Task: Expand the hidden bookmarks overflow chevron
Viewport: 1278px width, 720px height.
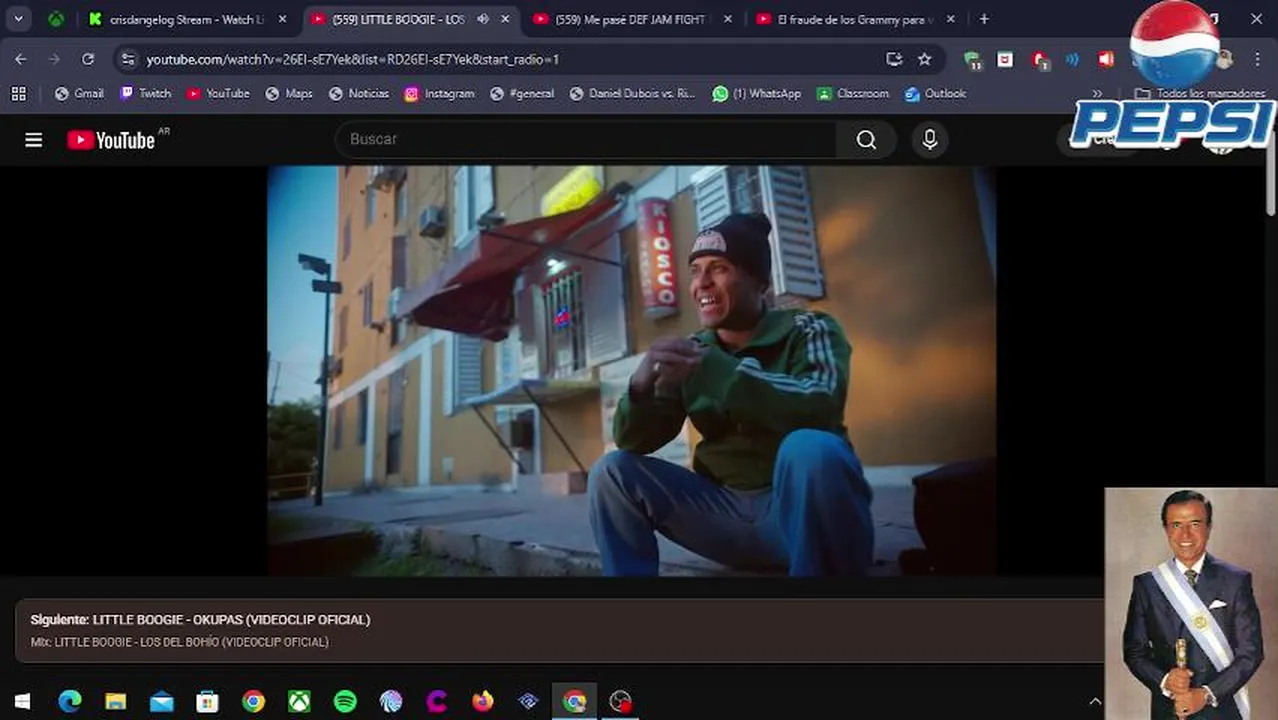Action: (1097, 93)
